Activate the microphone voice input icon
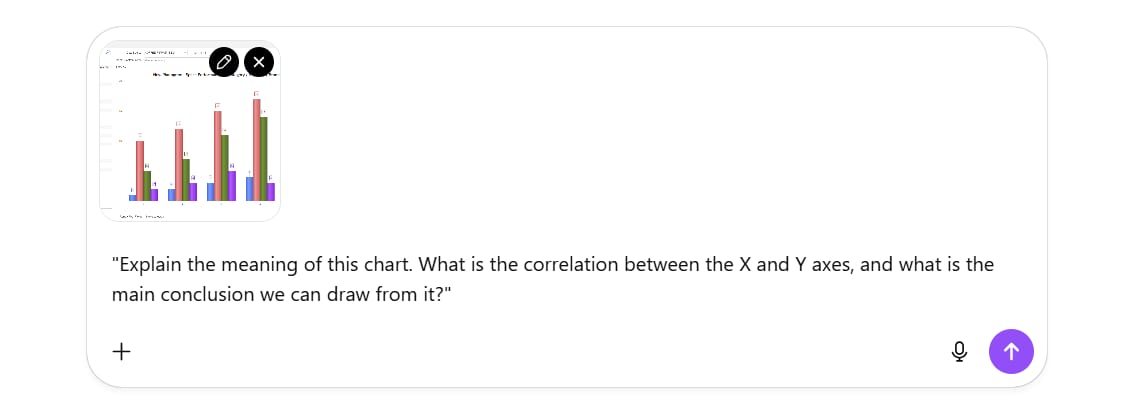The image size is (1147, 414). (959, 352)
